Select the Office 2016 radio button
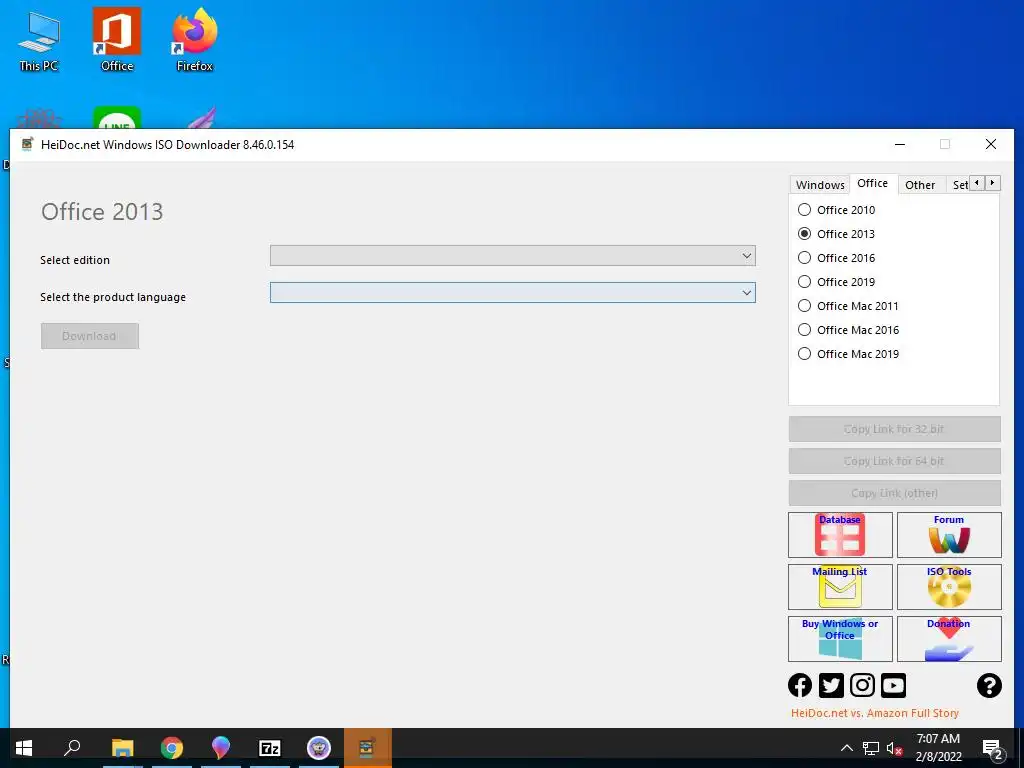Image resolution: width=1024 pixels, height=768 pixels. pos(805,258)
